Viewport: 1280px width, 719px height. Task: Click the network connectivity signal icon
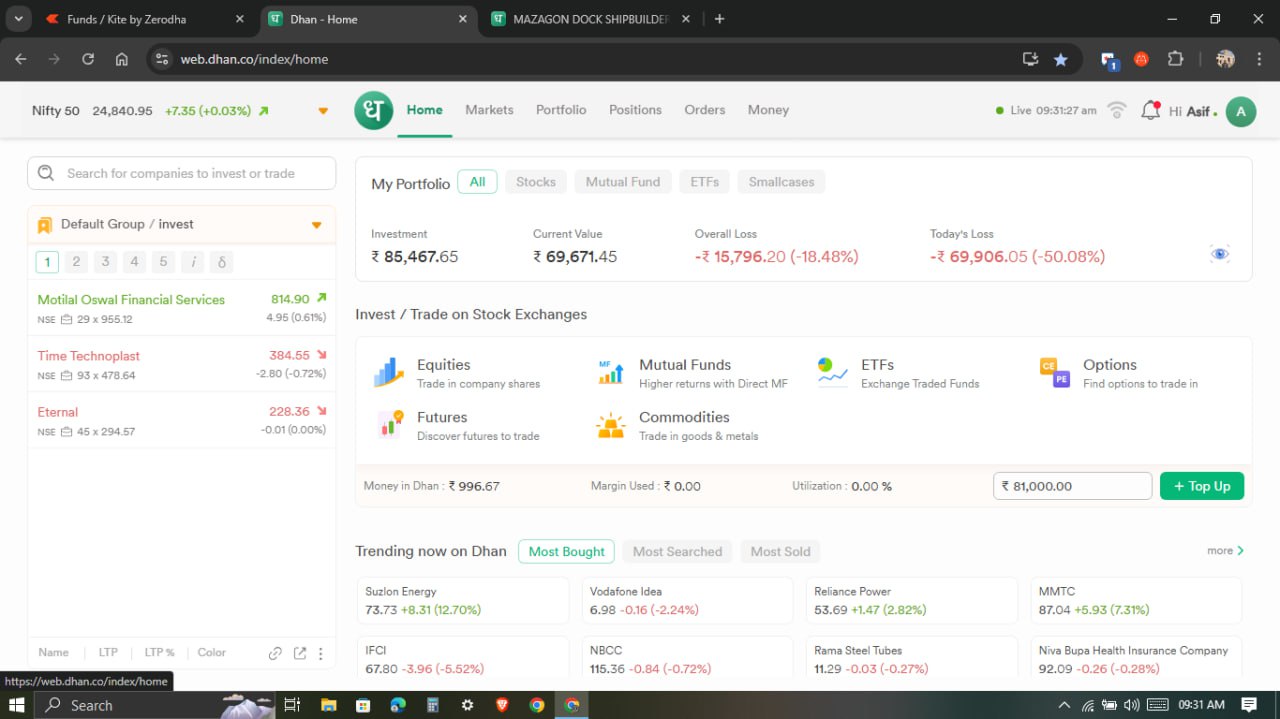tap(1117, 110)
